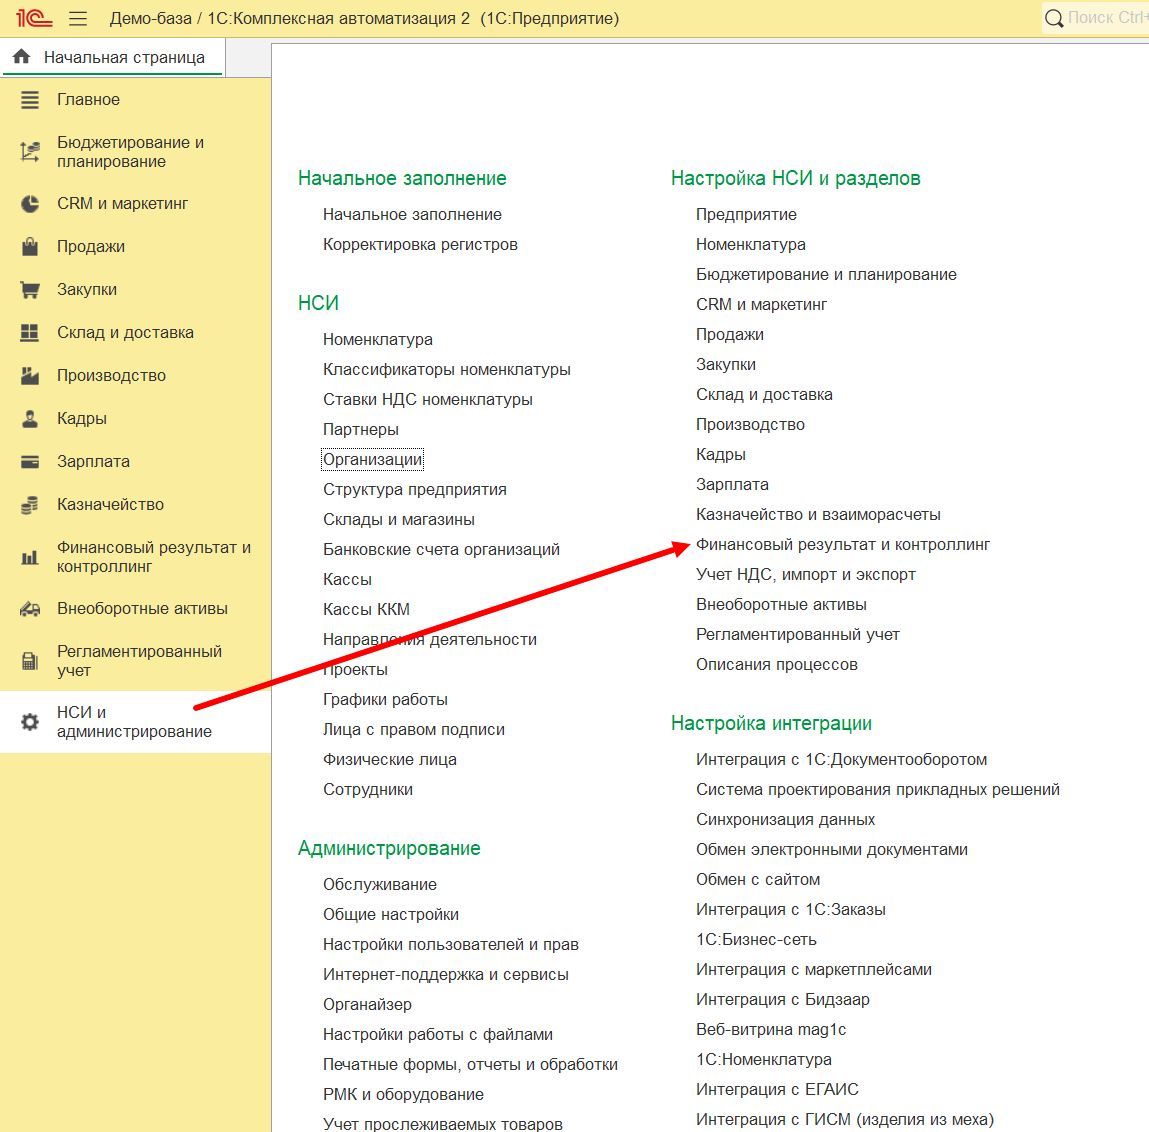The height and width of the screenshot is (1132, 1149).
Task: Click the Казначейство coins icon
Action: tap(30, 505)
